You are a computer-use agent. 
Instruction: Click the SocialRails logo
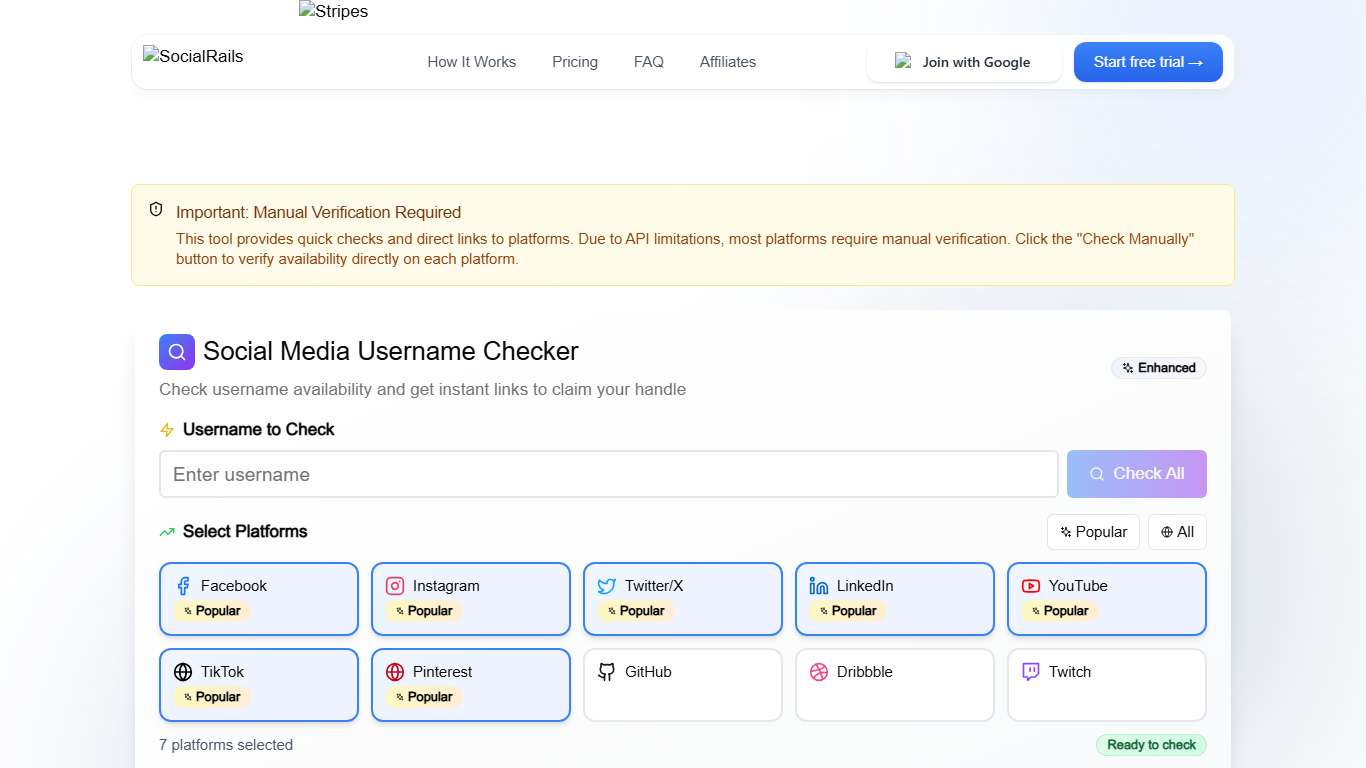[x=193, y=57]
